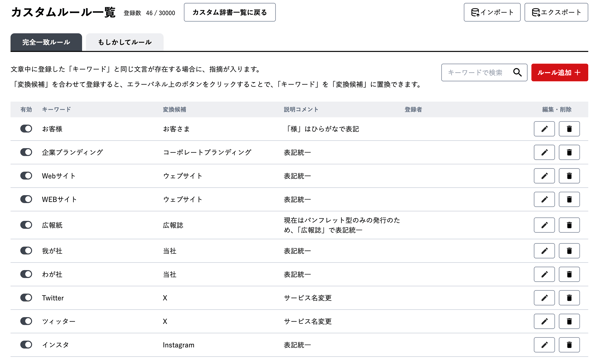Screen dimensions: 600x360
Task: Click the magnifier search icon
Action: pyautogui.click(x=517, y=72)
